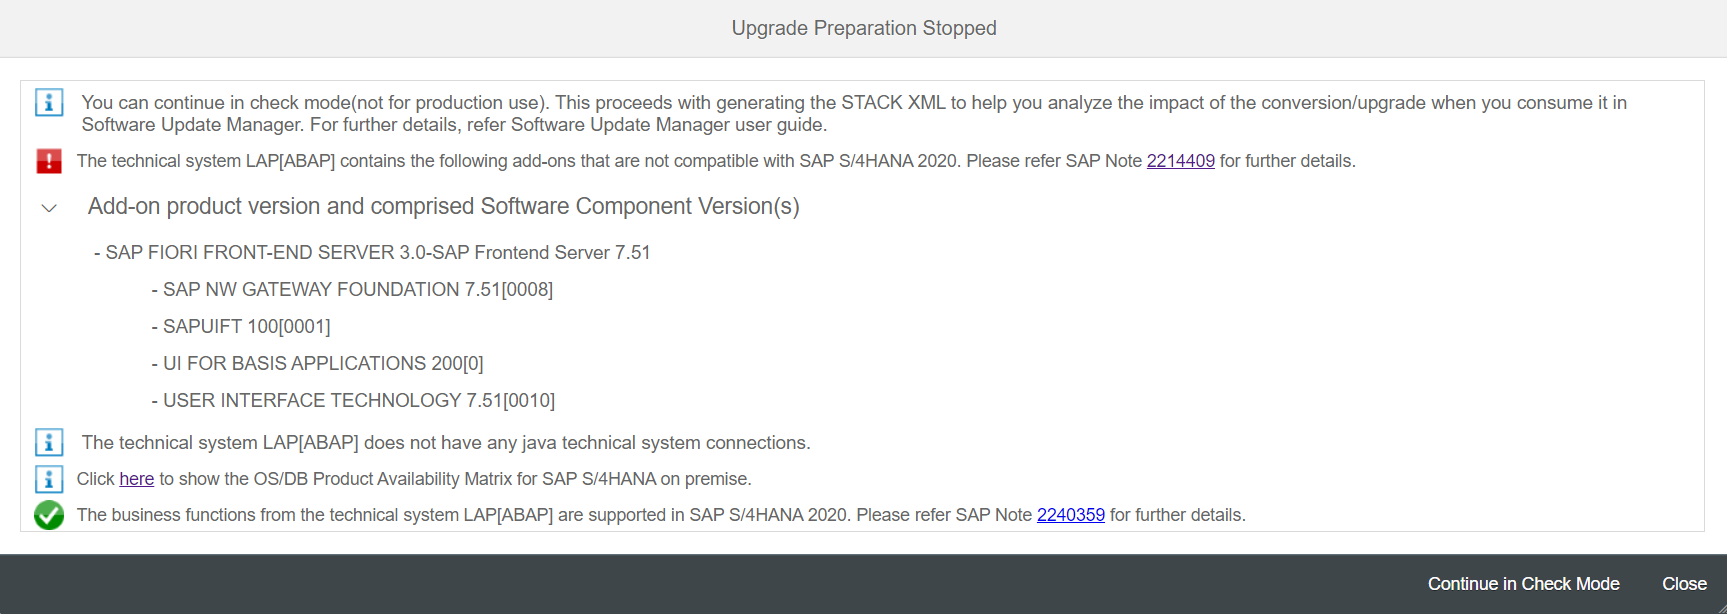Open SAP Note 2240359 link
This screenshot has width=1727, height=614.
click(1070, 515)
